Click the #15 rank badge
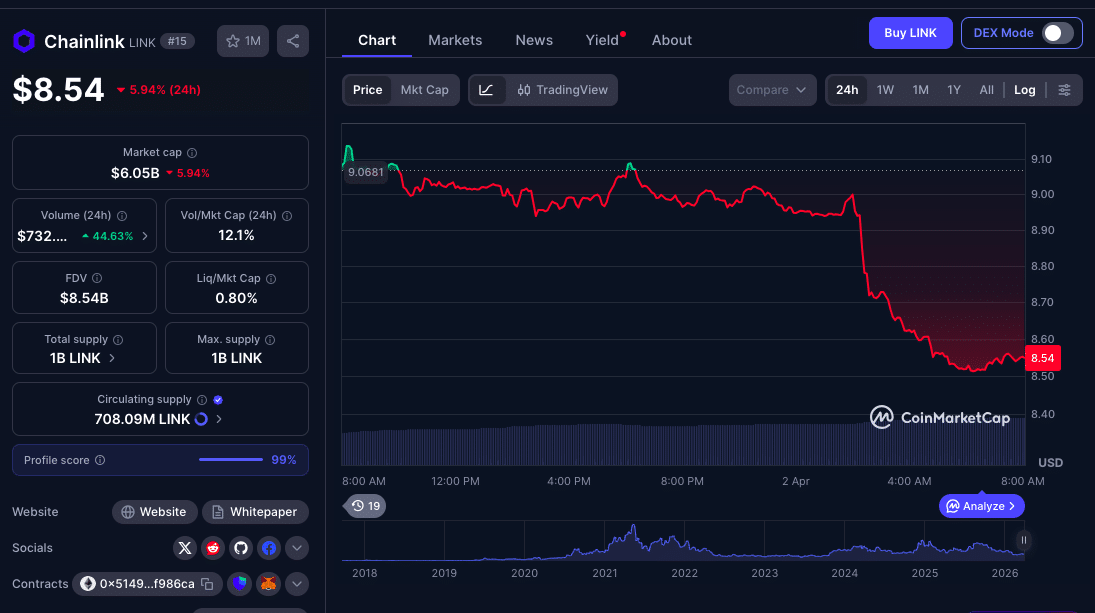The image size is (1095, 613). coord(177,41)
